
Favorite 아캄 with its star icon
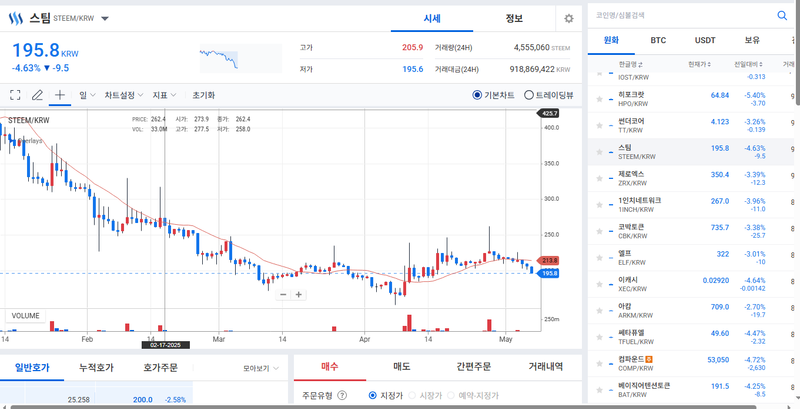(x=599, y=311)
